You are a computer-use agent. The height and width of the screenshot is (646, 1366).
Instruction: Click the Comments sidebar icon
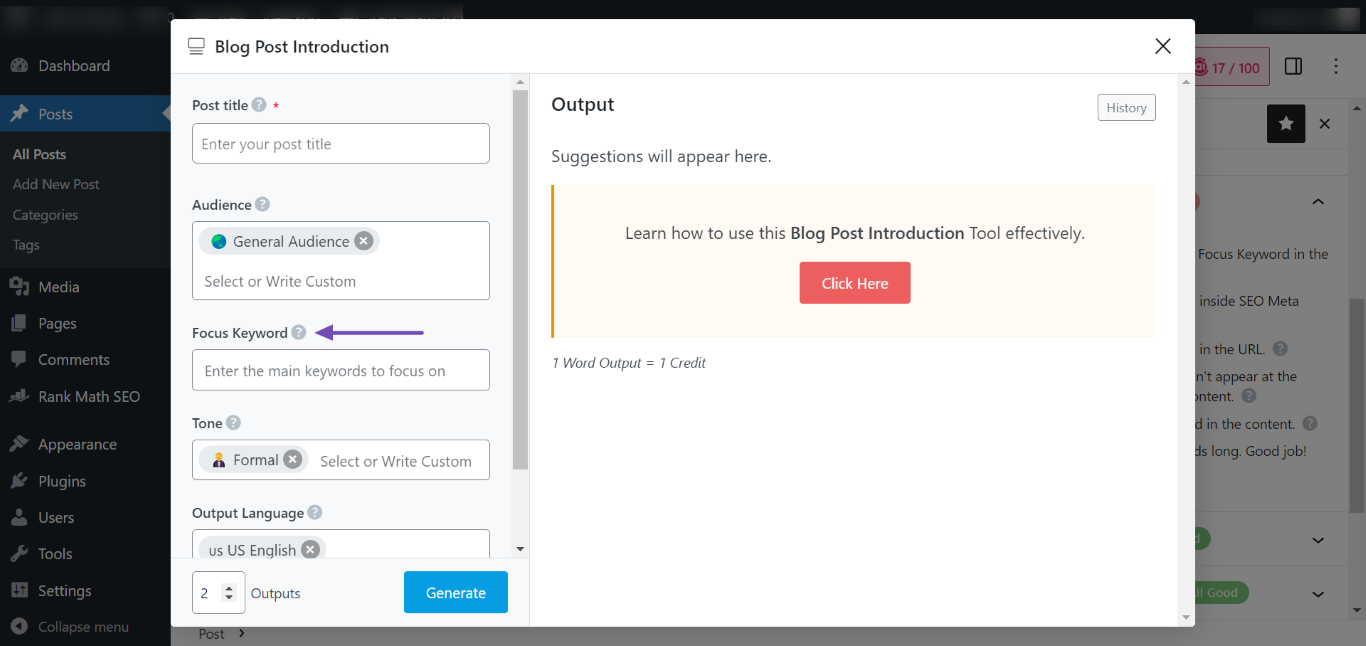pos(19,360)
